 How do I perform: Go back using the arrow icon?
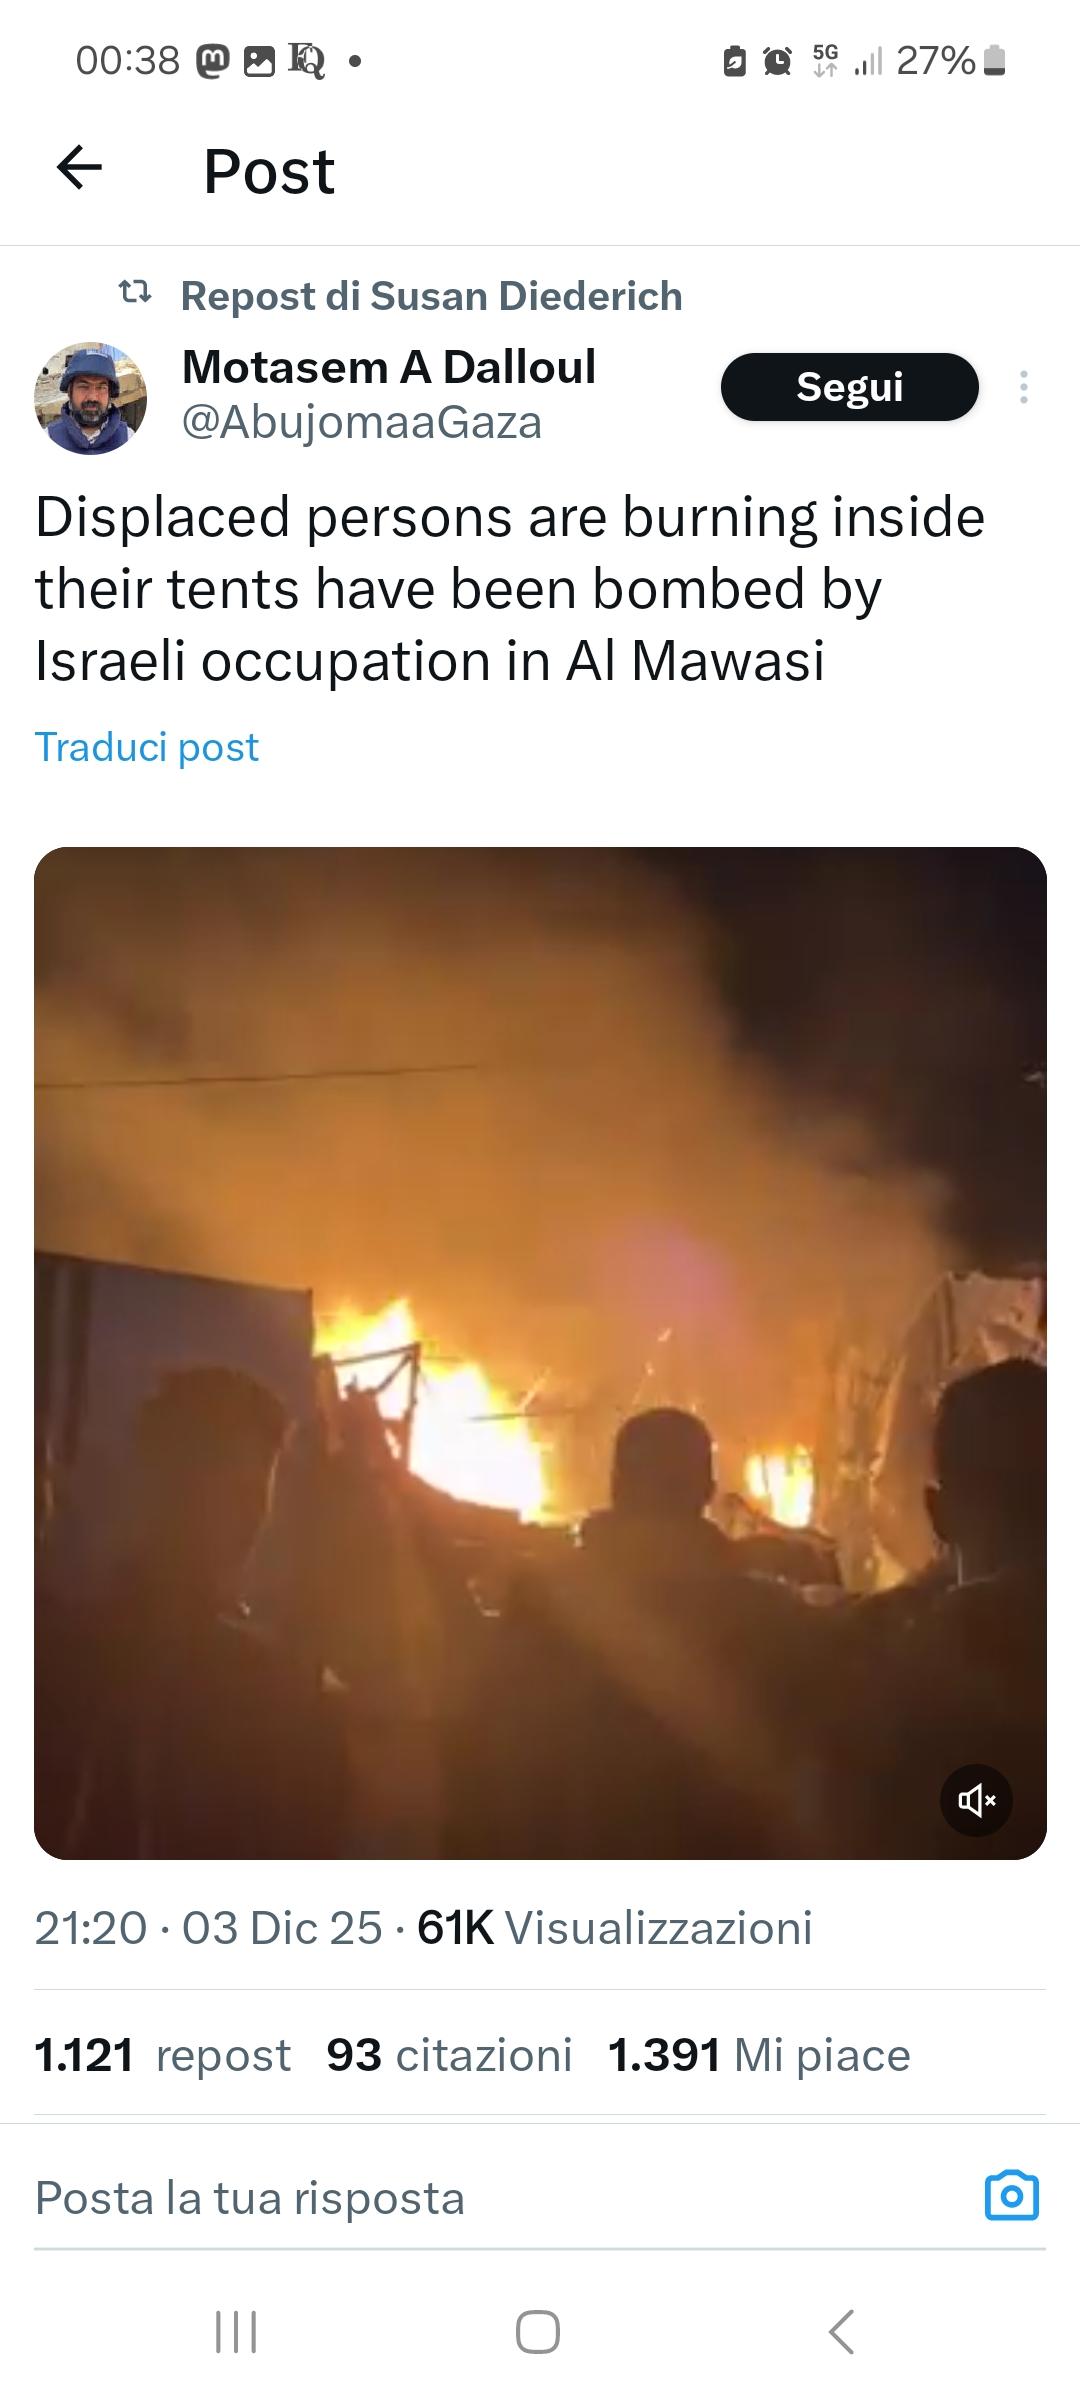80,167
